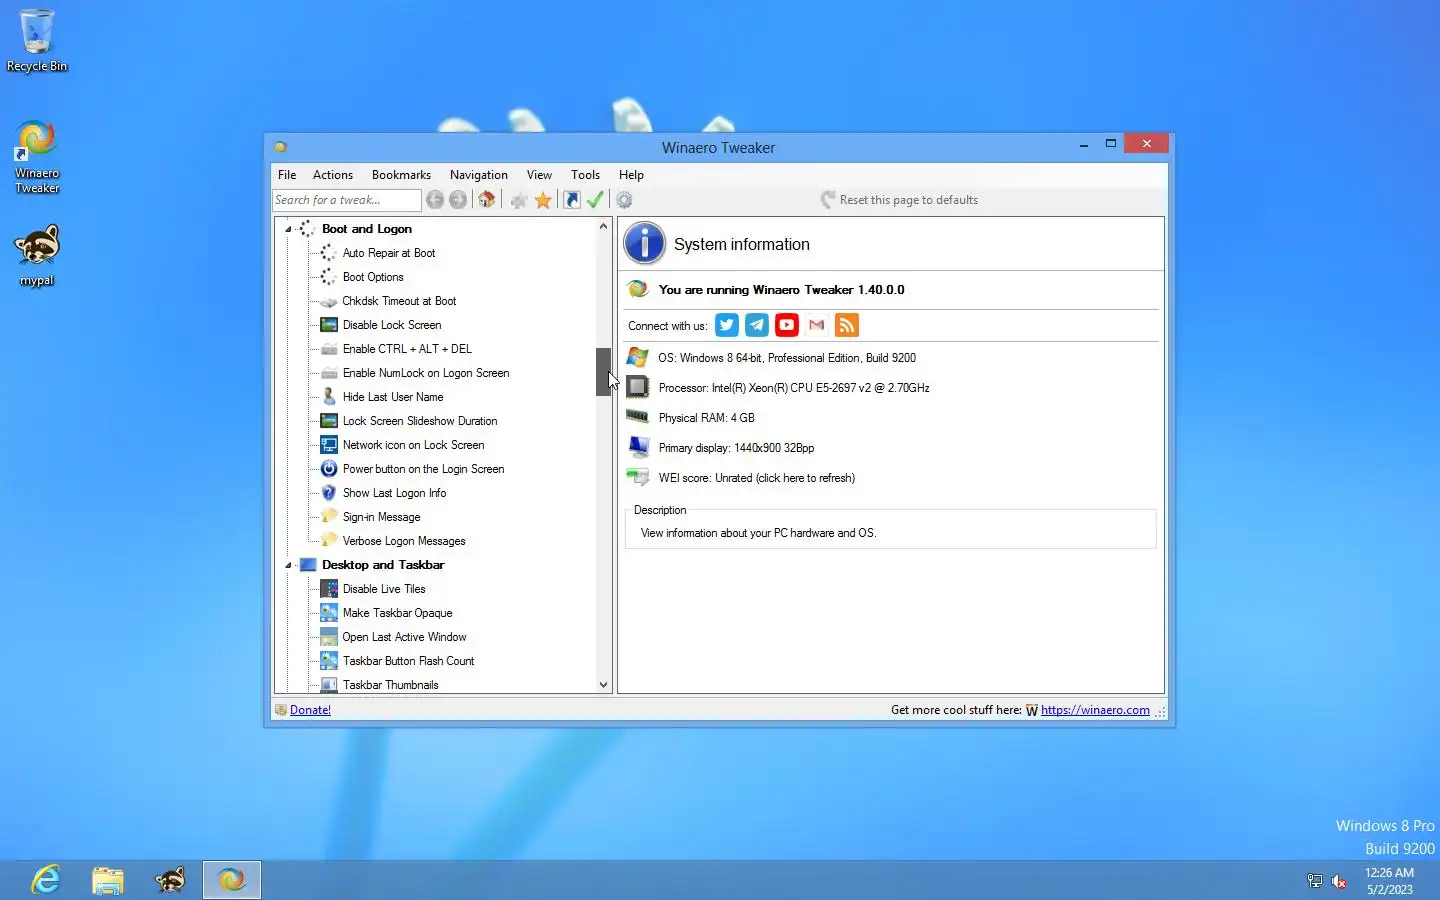Open the RSS feed icon
Viewport: 1440px width, 900px height.
click(847, 325)
